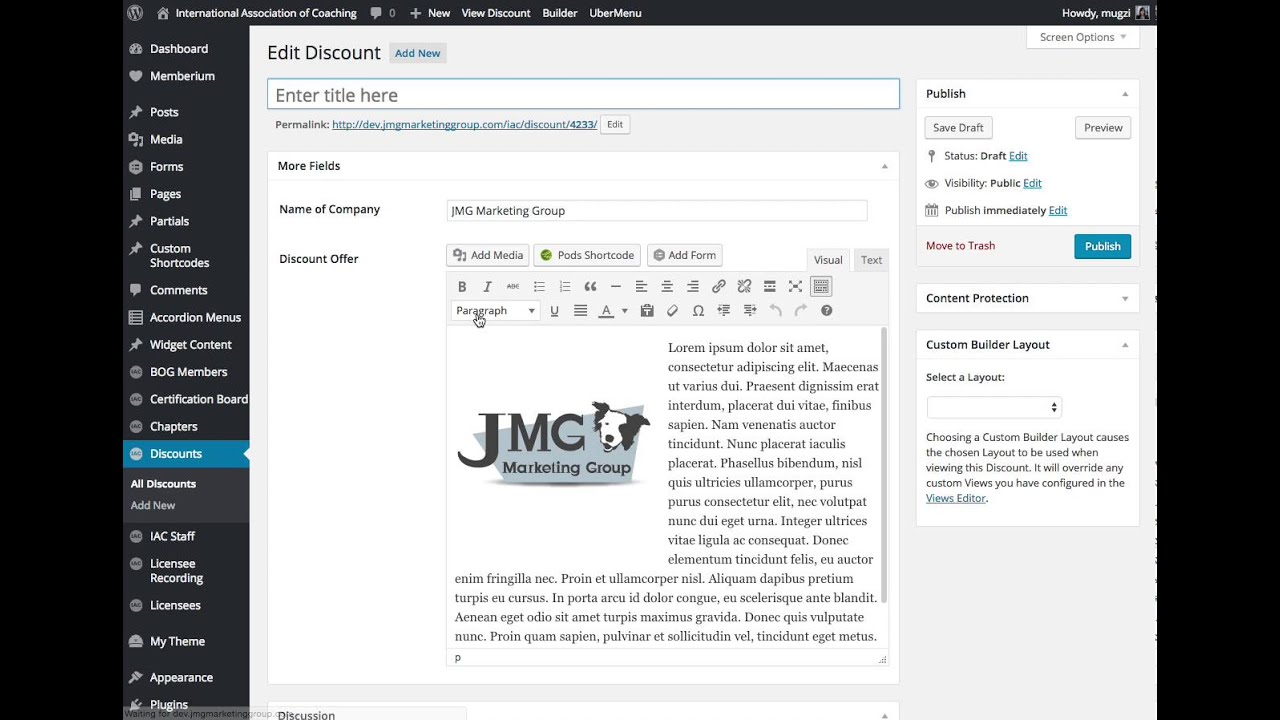Viewport: 1280px width, 720px height.
Task: Click the Publish button
Action: coord(1103,246)
